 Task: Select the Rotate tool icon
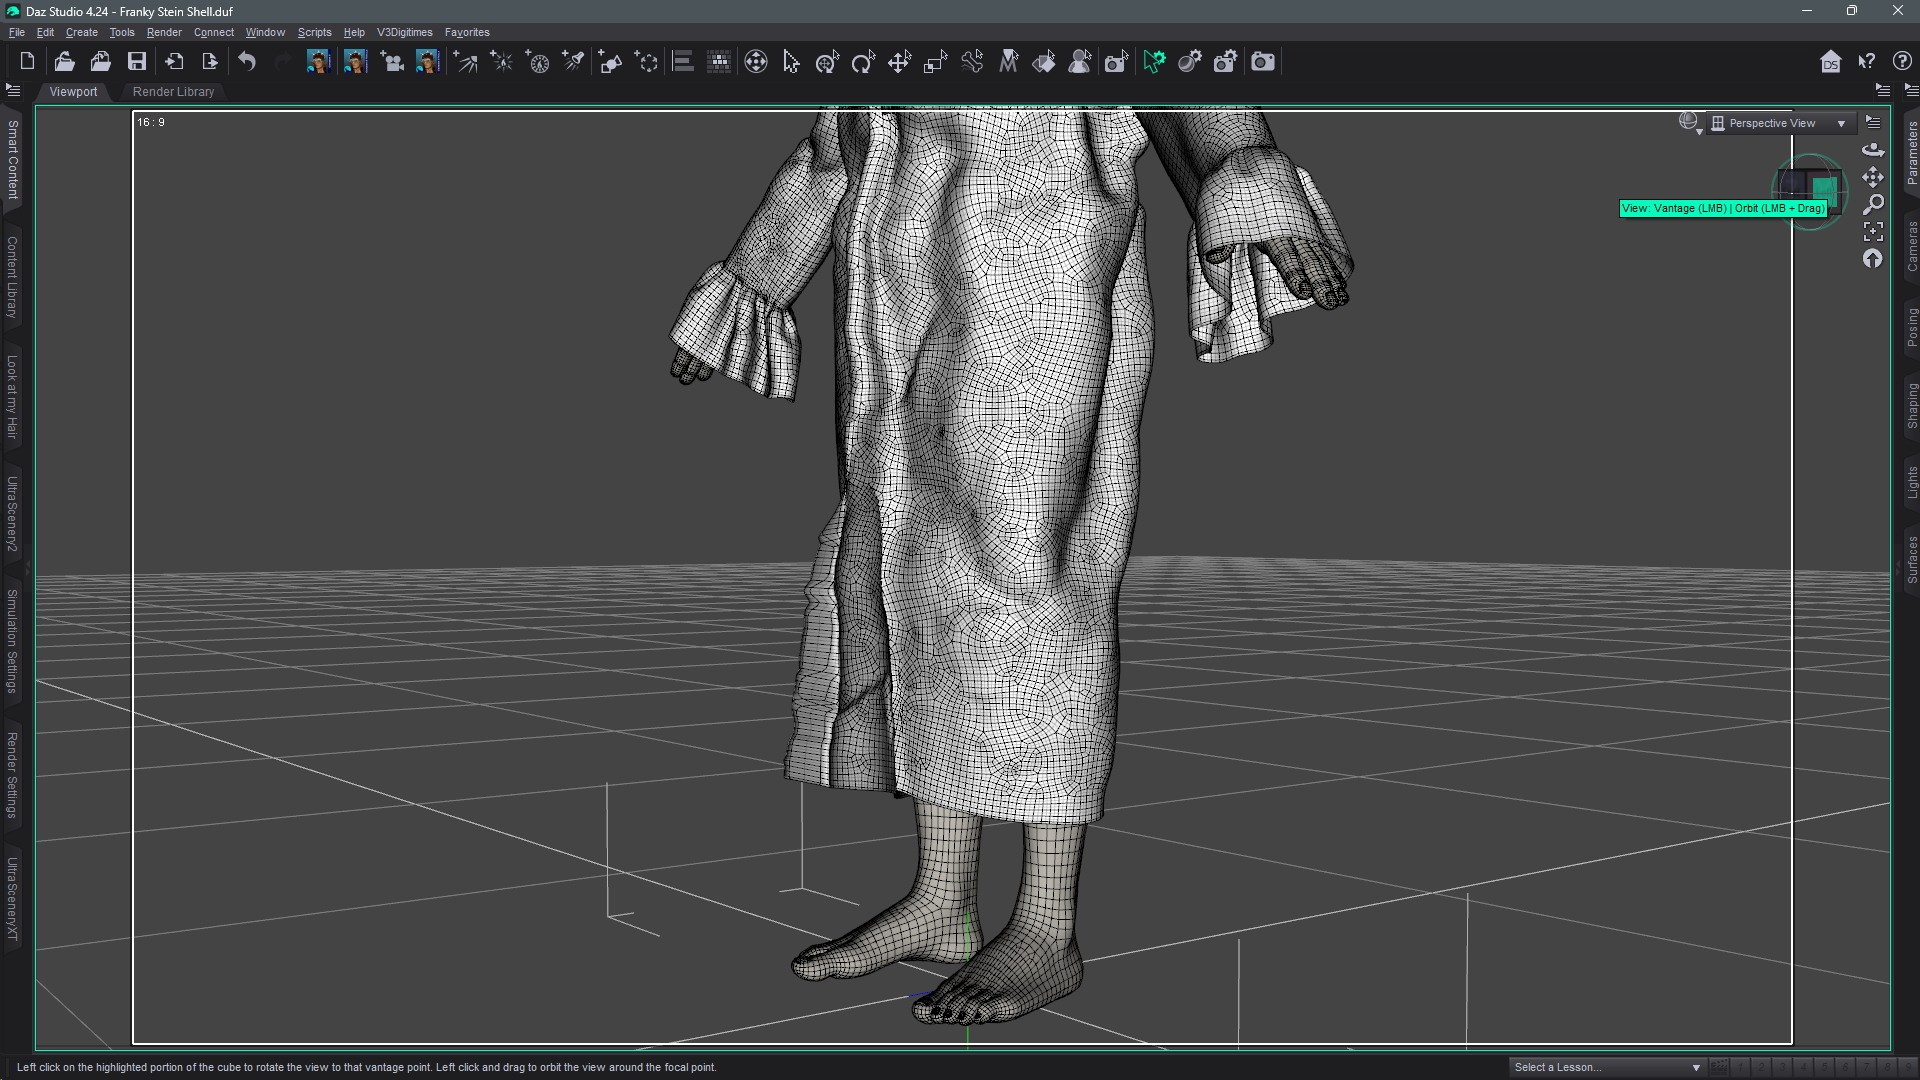coord(863,62)
